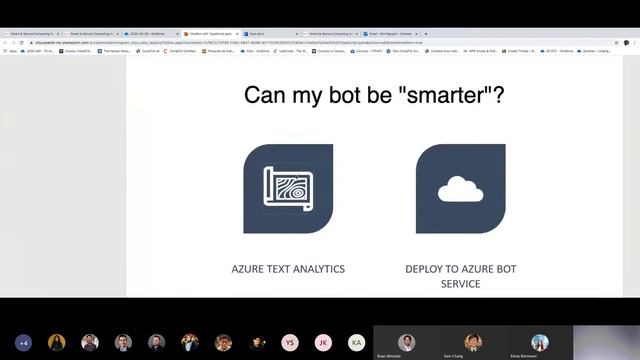
Task: Open The Hacker News bookmark
Action: pos(114,51)
